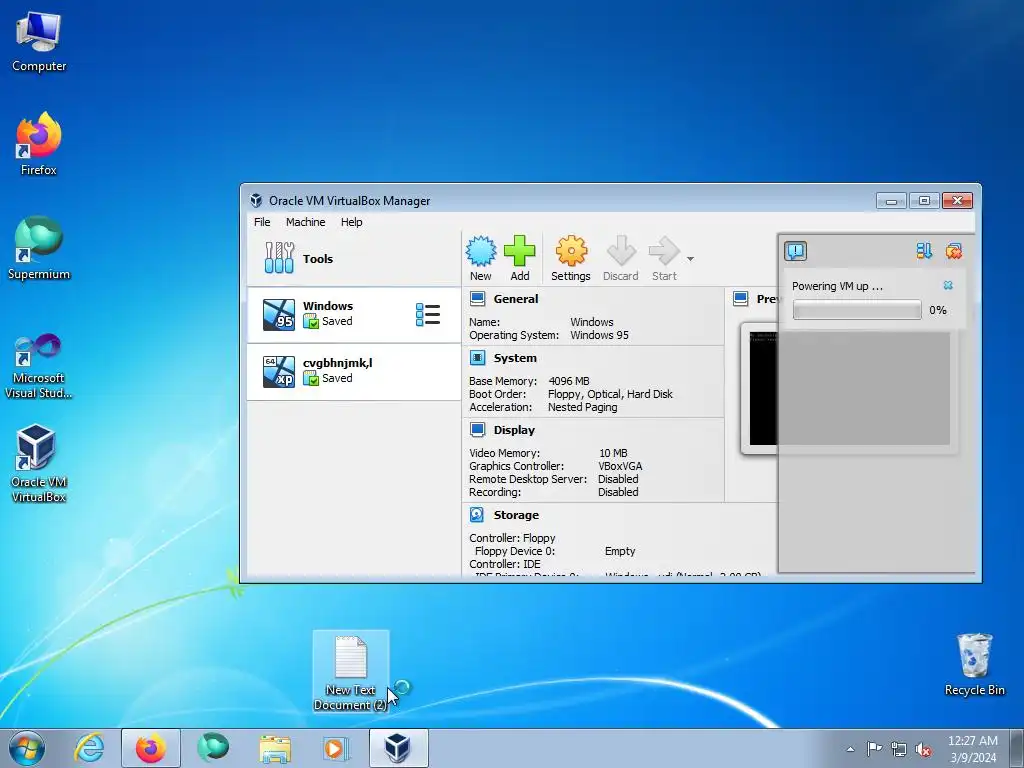Click the Operating System Windows 95 value
The width and height of the screenshot is (1024, 768).
pos(600,335)
